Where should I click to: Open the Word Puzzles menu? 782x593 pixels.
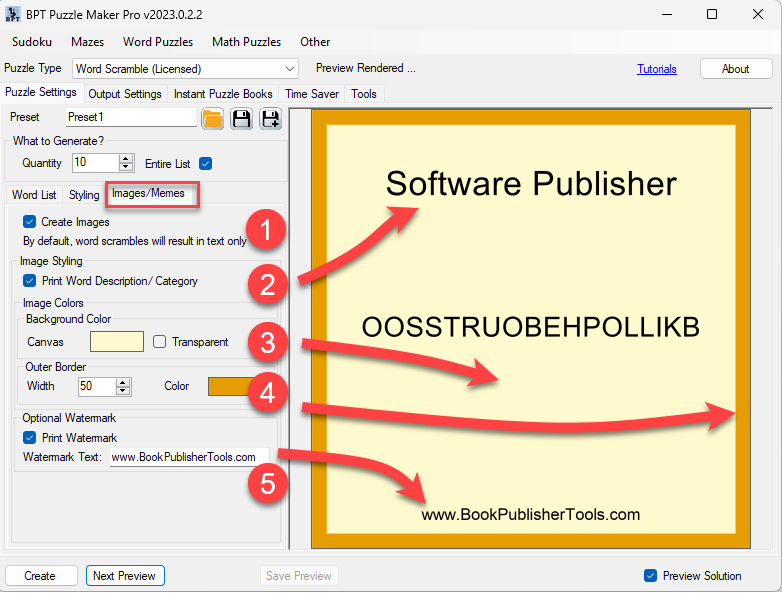pyautogui.click(x=158, y=42)
